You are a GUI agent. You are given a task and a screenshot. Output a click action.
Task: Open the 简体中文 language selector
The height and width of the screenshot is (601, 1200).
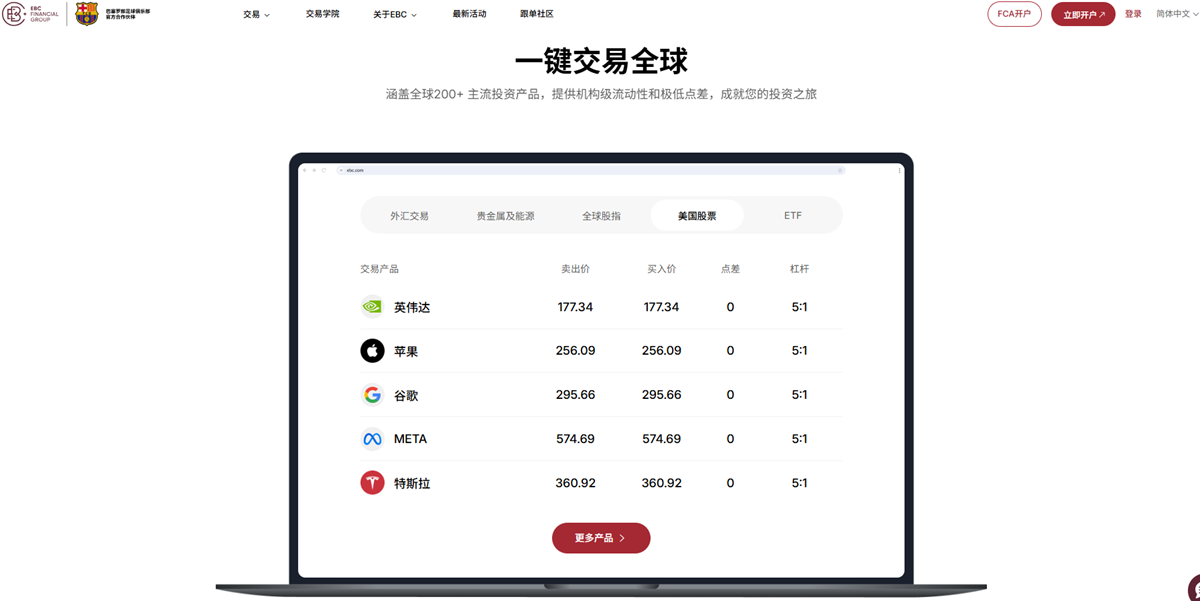tap(1172, 14)
